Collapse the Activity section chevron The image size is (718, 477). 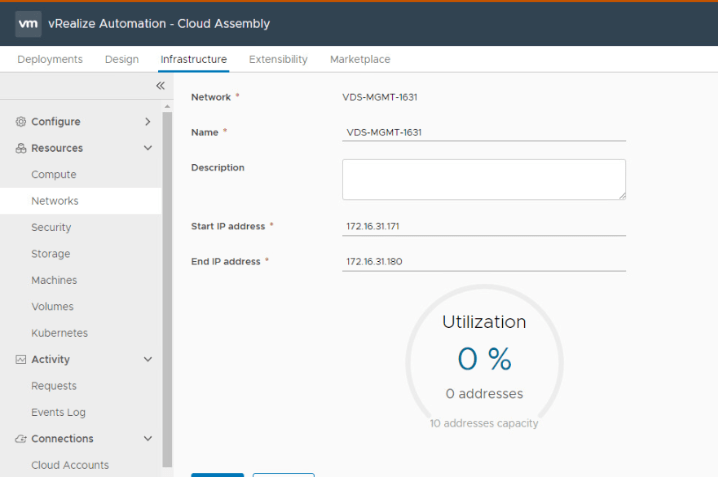click(148, 360)
